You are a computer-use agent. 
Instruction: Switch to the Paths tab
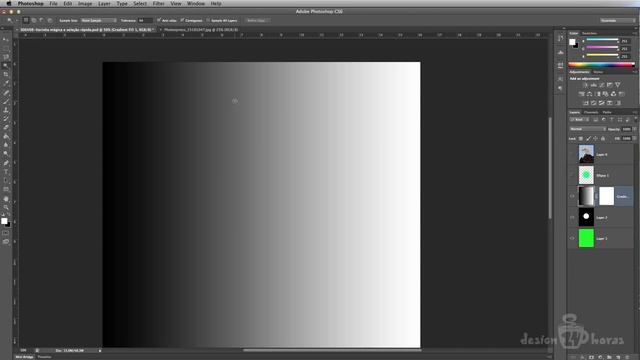pyautogui.click(x=607, y=112)
